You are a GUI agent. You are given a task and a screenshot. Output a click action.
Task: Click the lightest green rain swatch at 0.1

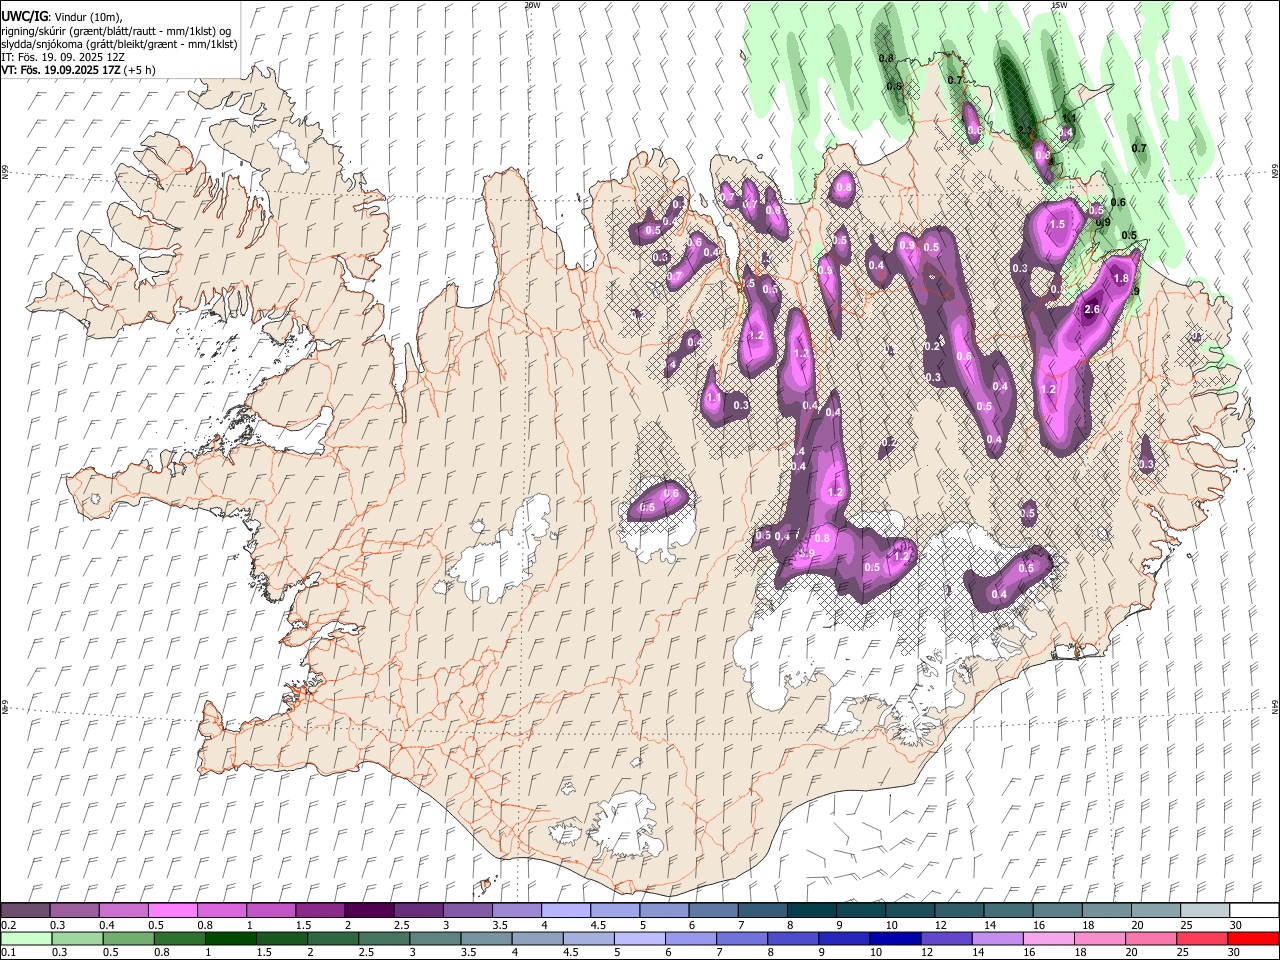(26, 938)
